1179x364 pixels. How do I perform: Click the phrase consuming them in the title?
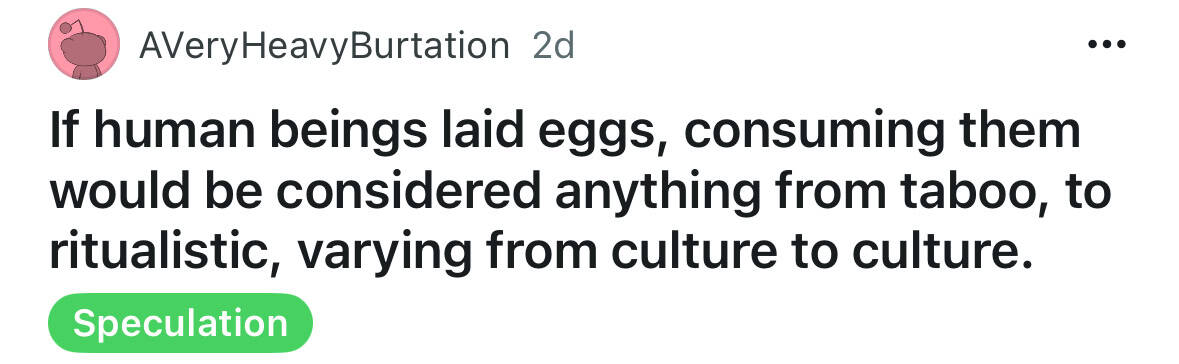coord(882,131)
